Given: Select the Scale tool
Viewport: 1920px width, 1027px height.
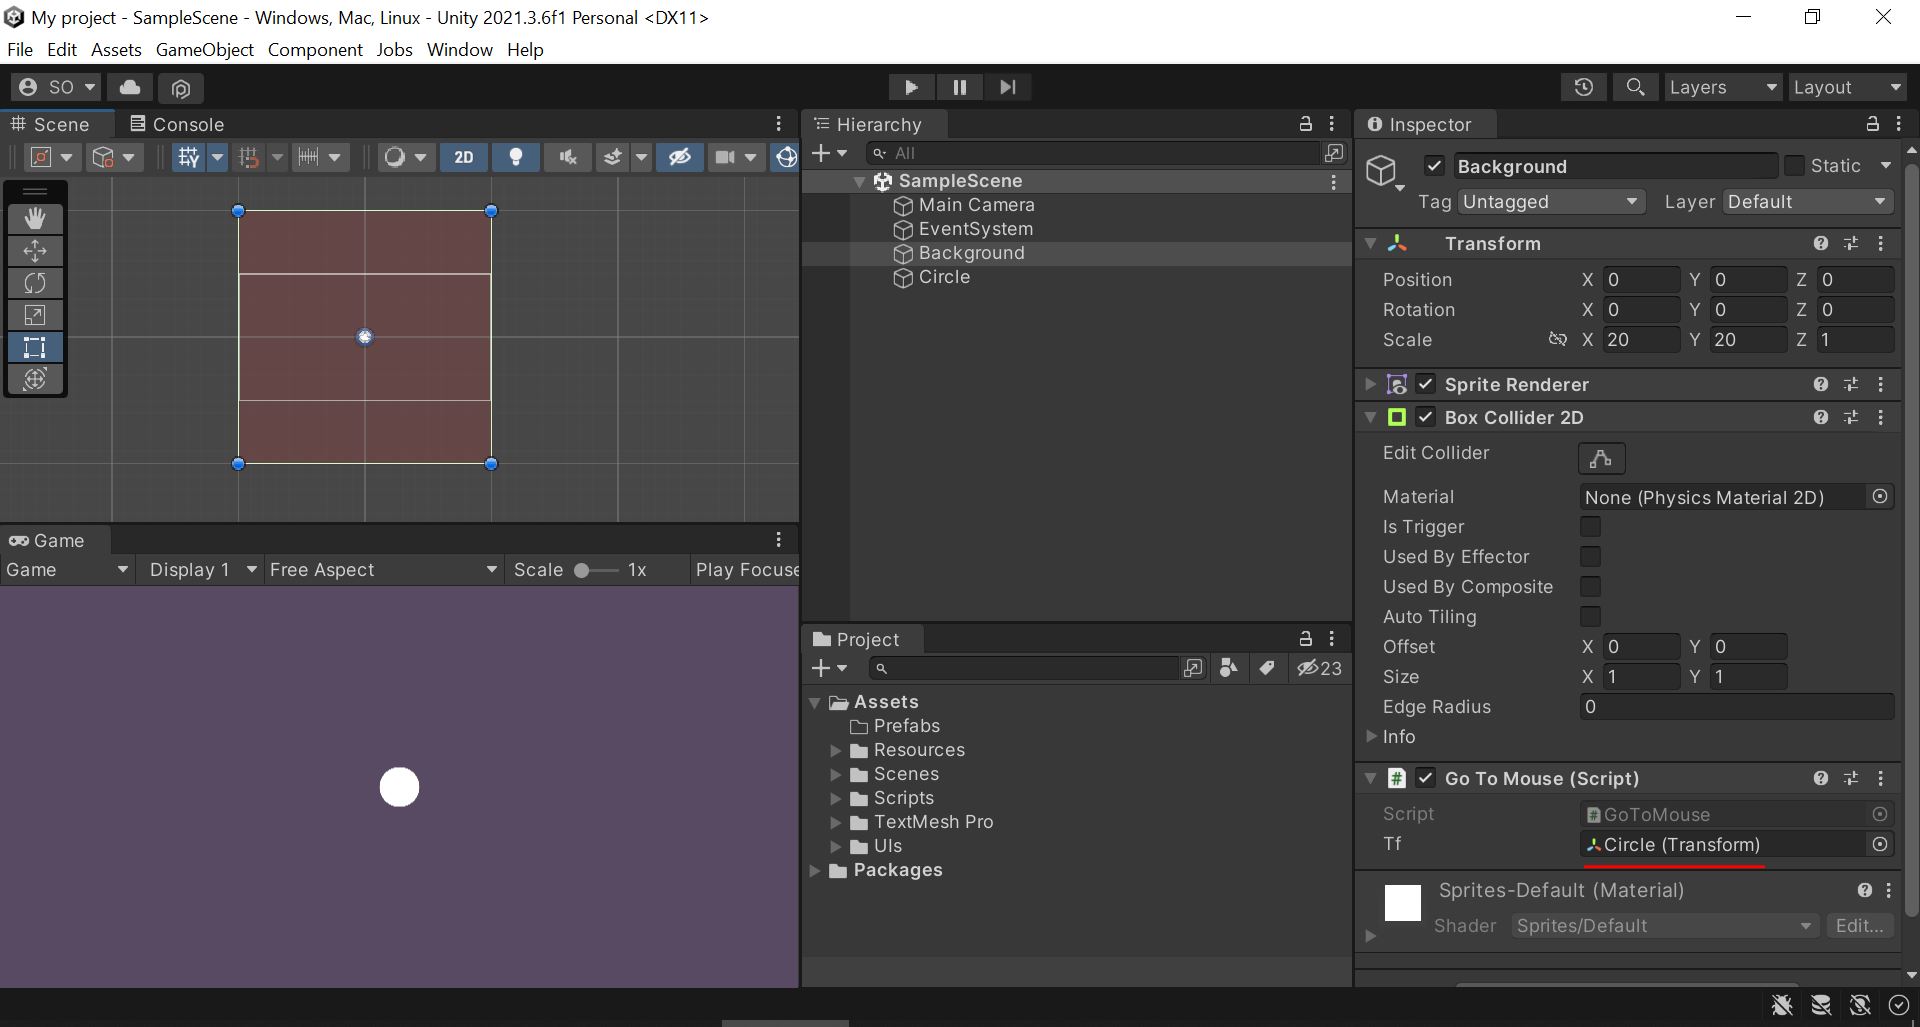Looking at the screenshot, I should point(35,315).
